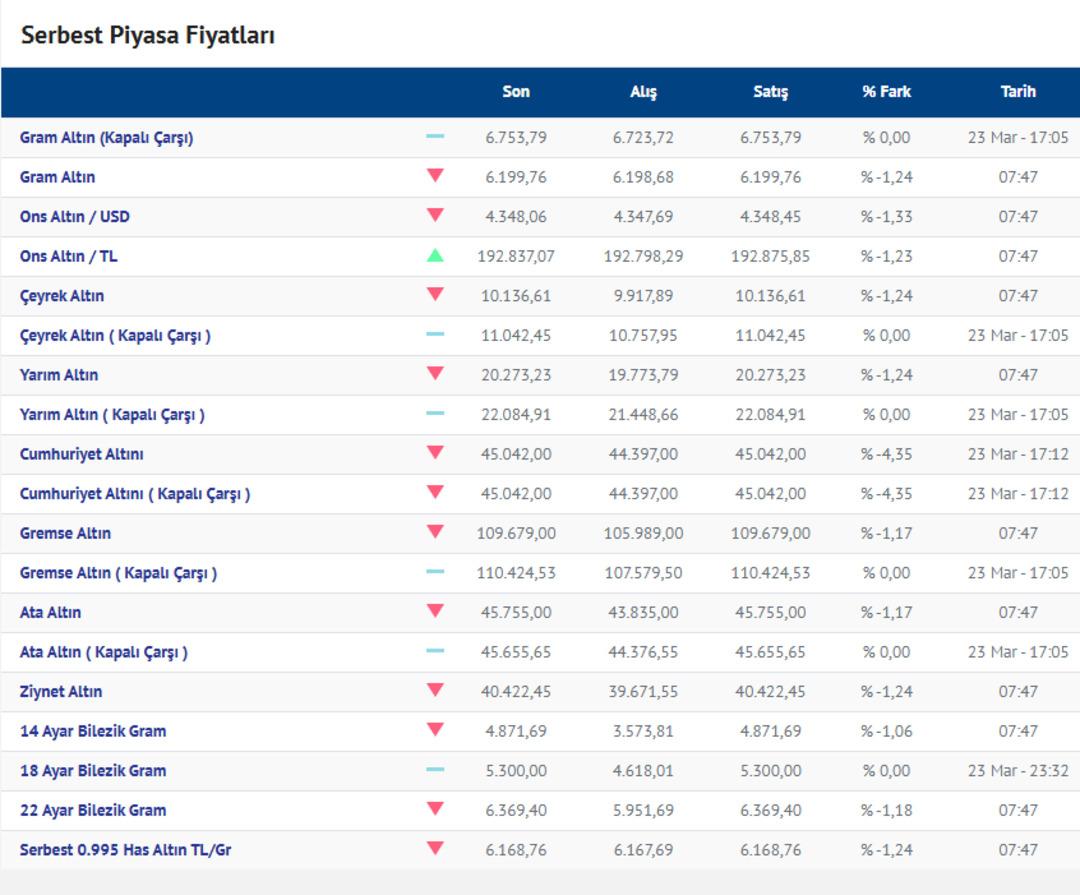Open the Gram Altın (Kapalı Çarşı) link
The image size is (1080, 895).
(106, 138)
